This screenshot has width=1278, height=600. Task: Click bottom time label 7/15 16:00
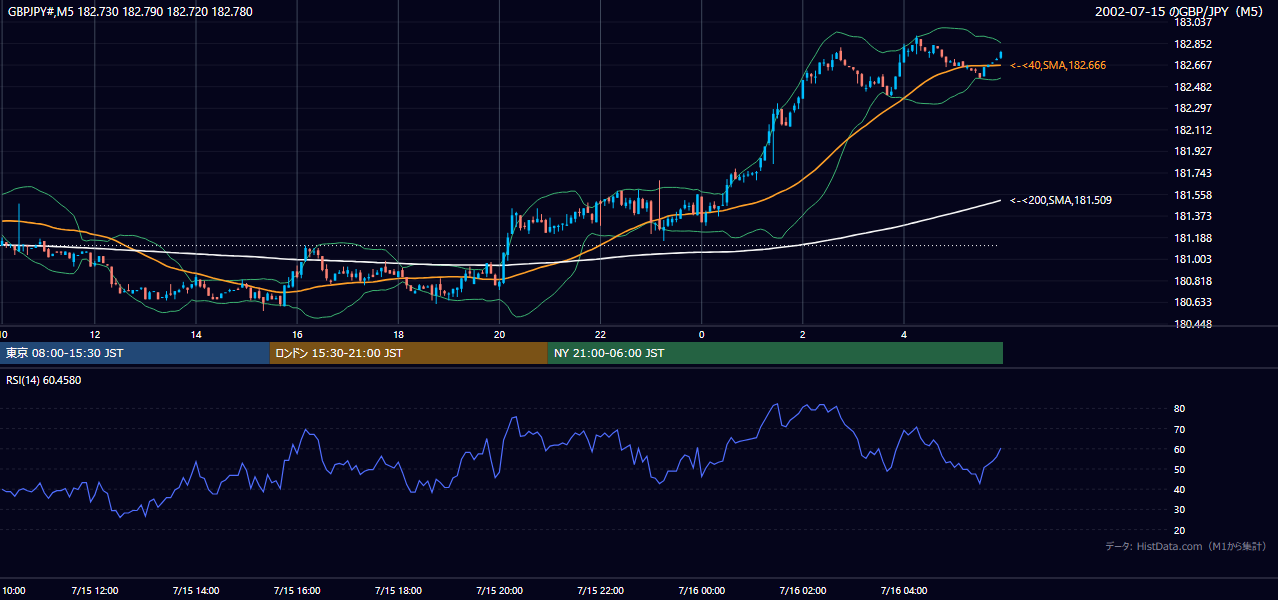295,590
